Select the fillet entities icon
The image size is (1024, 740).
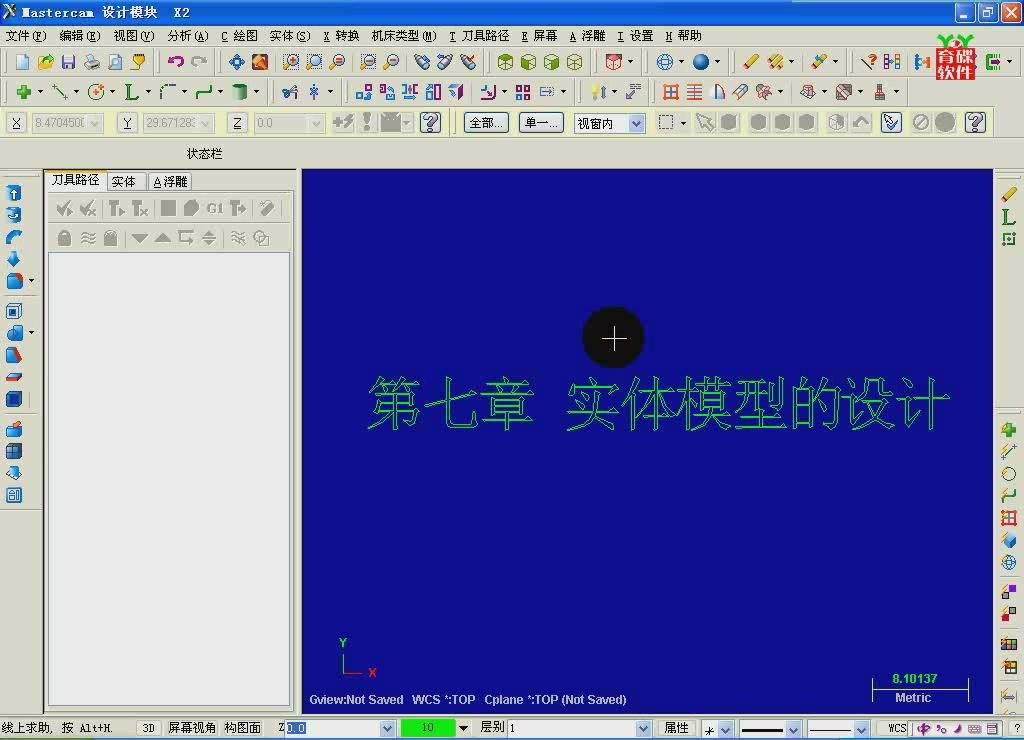pos(167,92)
